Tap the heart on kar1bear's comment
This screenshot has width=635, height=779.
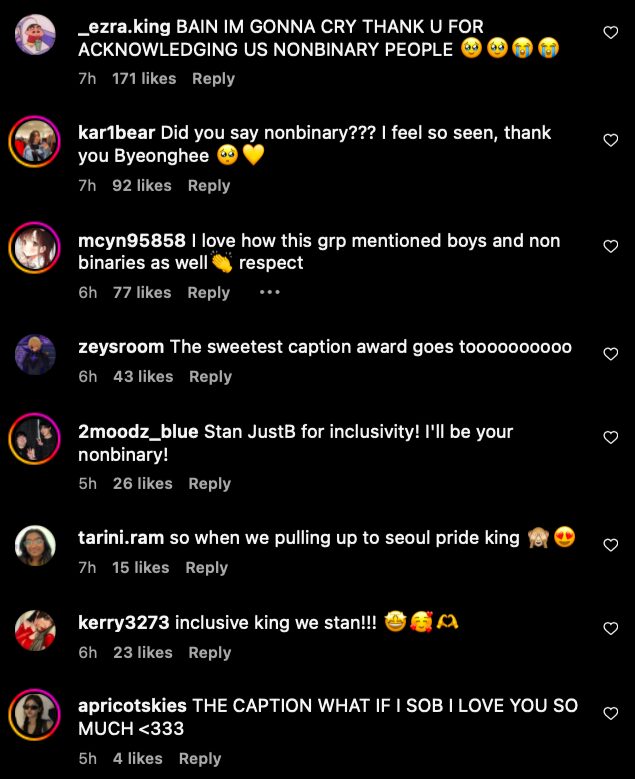pyautogui.click(x=610, y=140)
